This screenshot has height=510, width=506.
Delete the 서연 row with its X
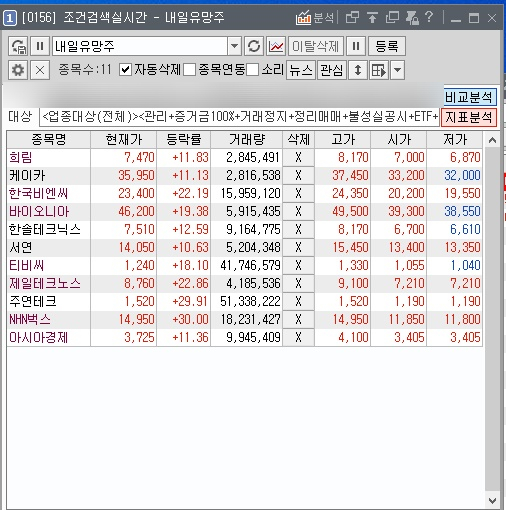point(298,247)
